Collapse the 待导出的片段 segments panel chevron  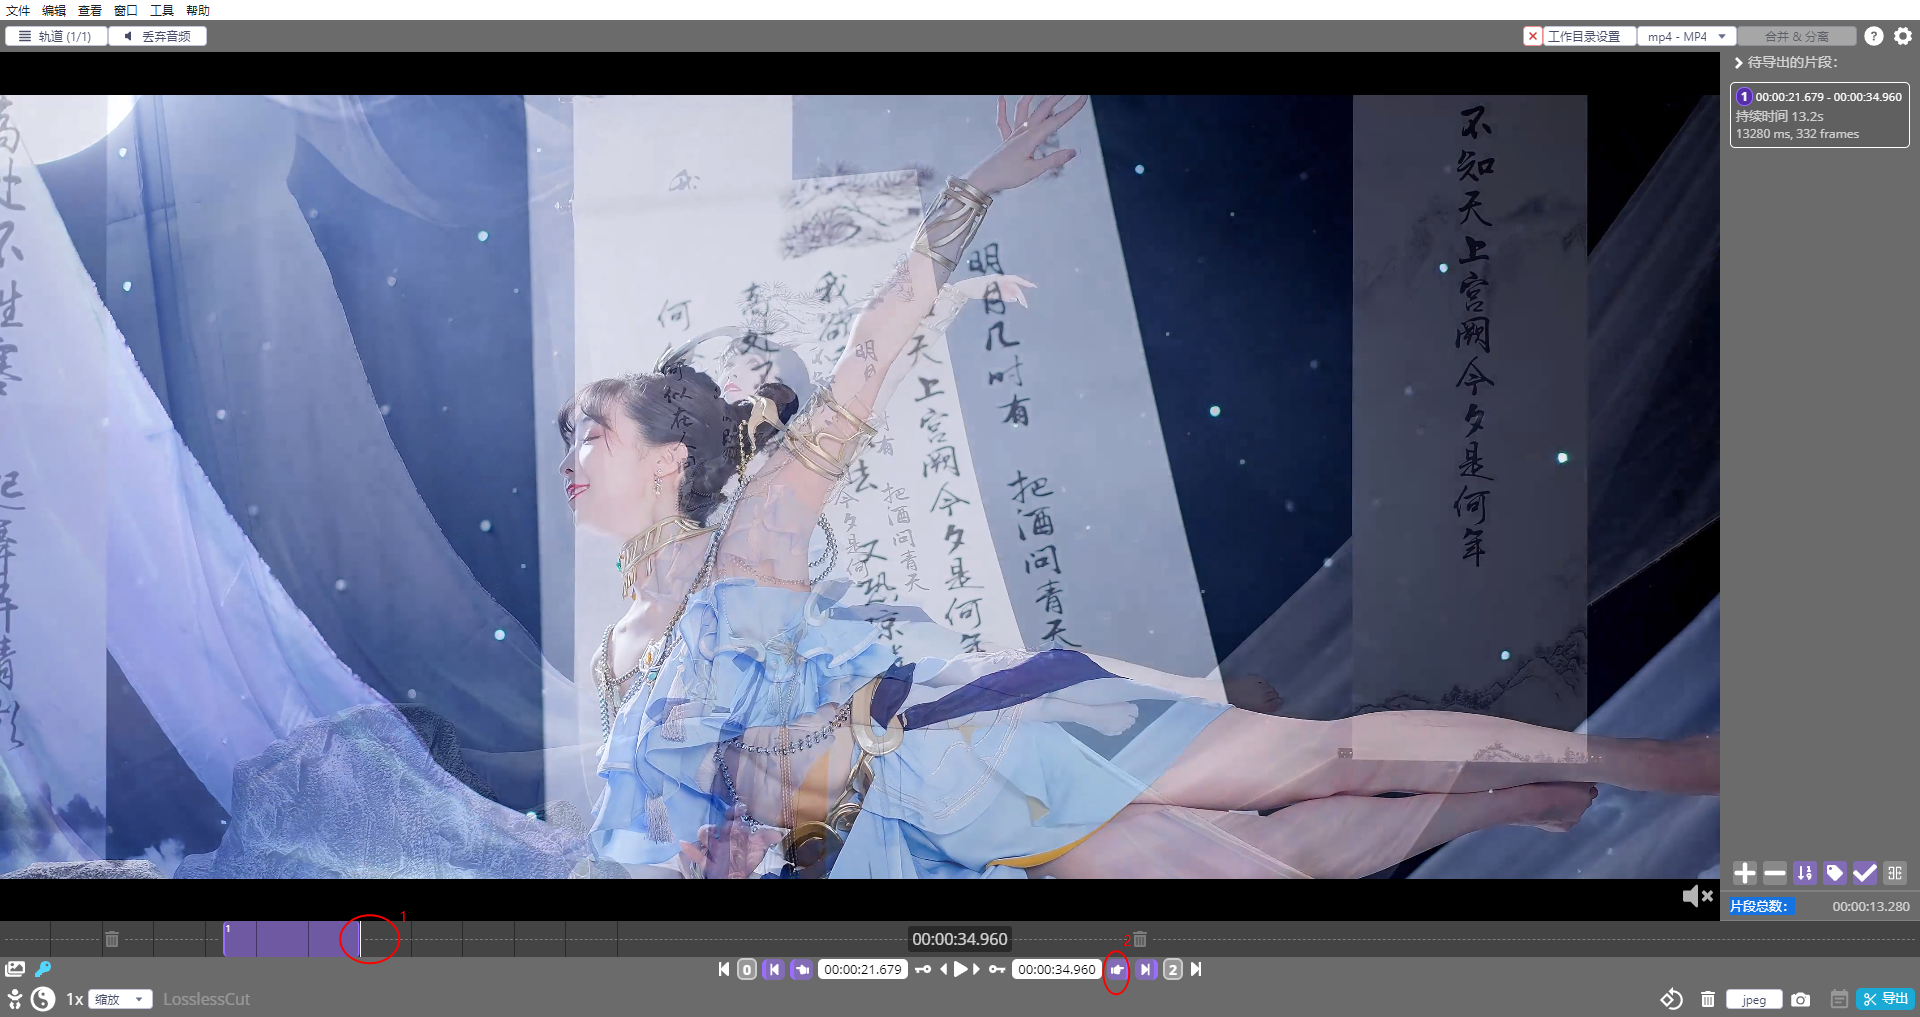(1739, 62)
